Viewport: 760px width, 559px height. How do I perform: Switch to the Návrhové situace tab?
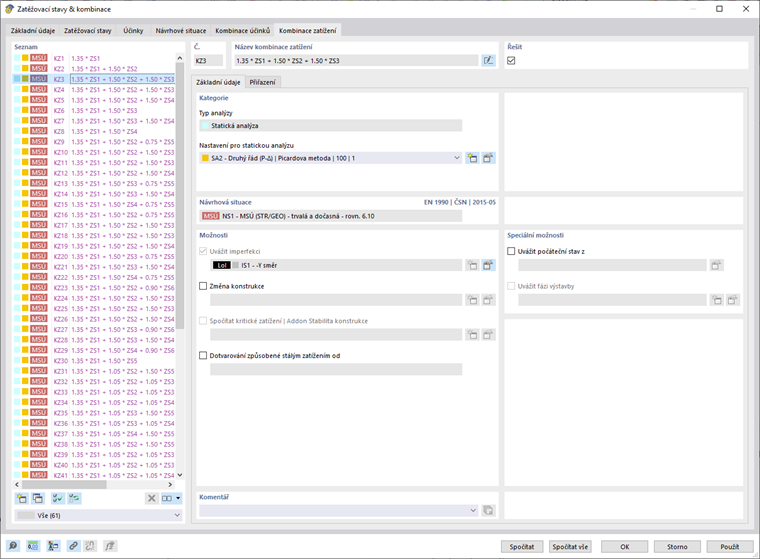click(181, 31)
